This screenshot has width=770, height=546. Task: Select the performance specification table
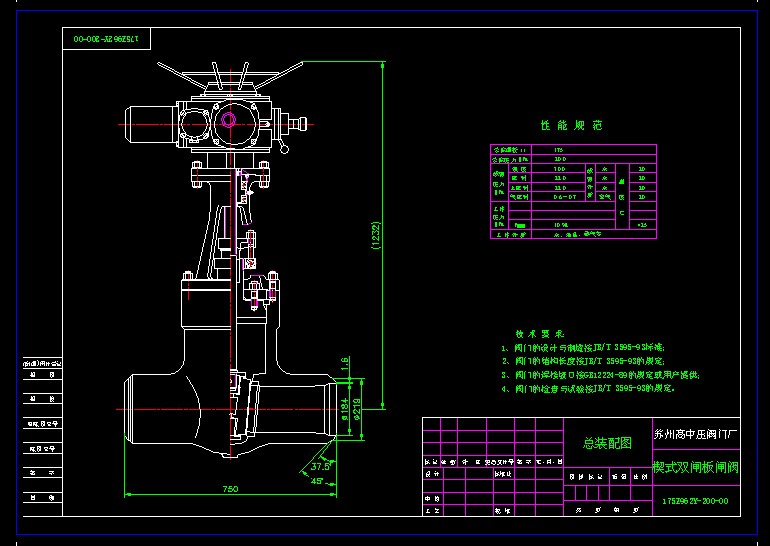tap(574, 191)
